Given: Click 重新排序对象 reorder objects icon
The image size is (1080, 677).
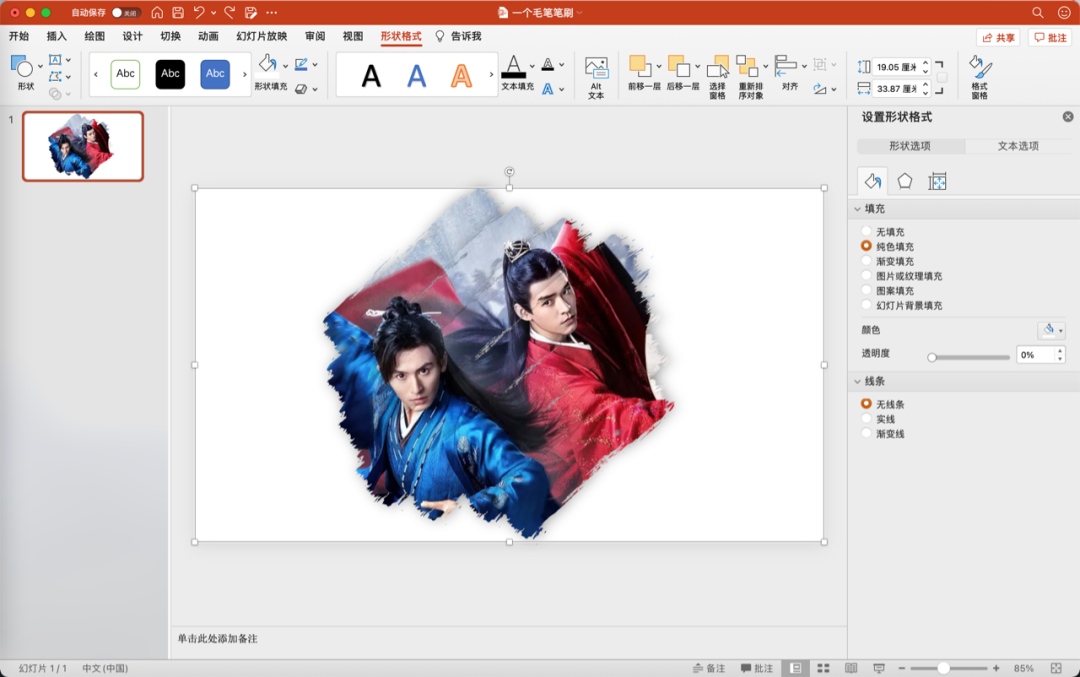Looking at the screenshot, I should pyautogui.click(x=747, y=66).
